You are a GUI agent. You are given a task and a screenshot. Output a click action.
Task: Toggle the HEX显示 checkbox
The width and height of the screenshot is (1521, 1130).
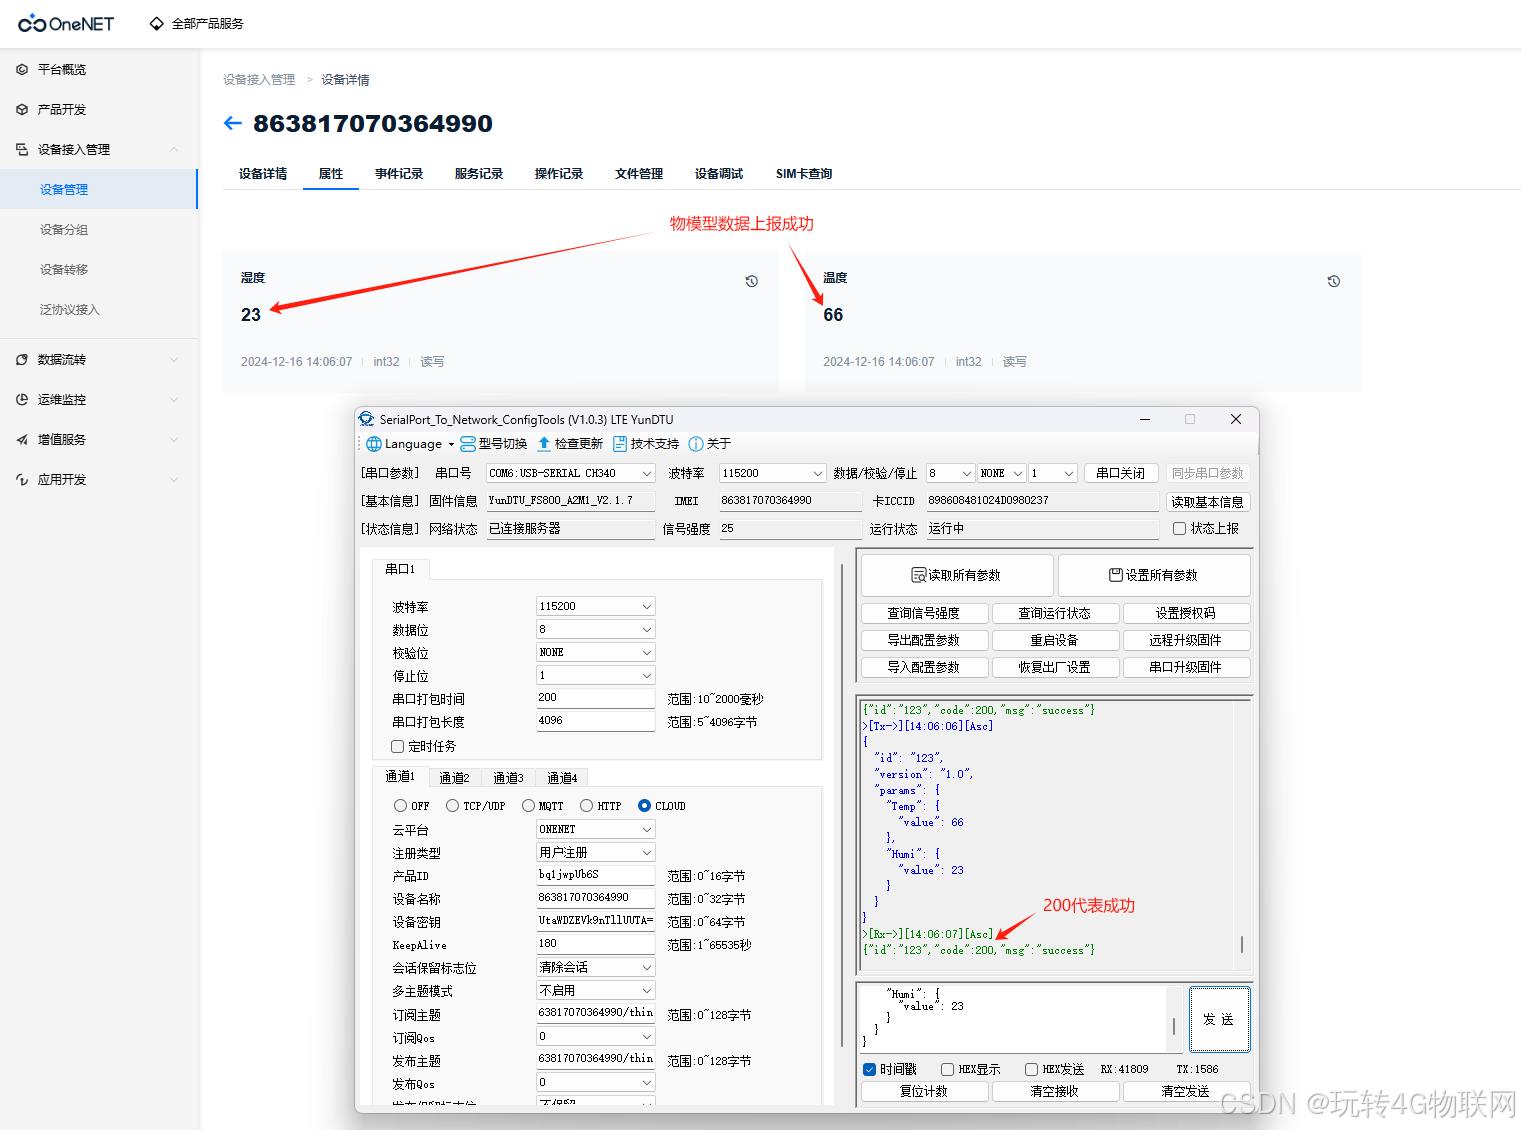tap(947, 1069)
